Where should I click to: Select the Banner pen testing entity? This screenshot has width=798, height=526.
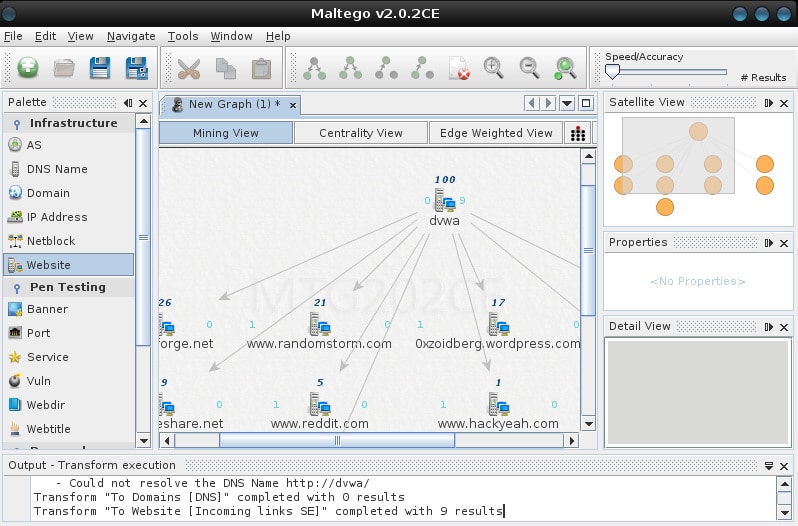(x=69, y=309)
